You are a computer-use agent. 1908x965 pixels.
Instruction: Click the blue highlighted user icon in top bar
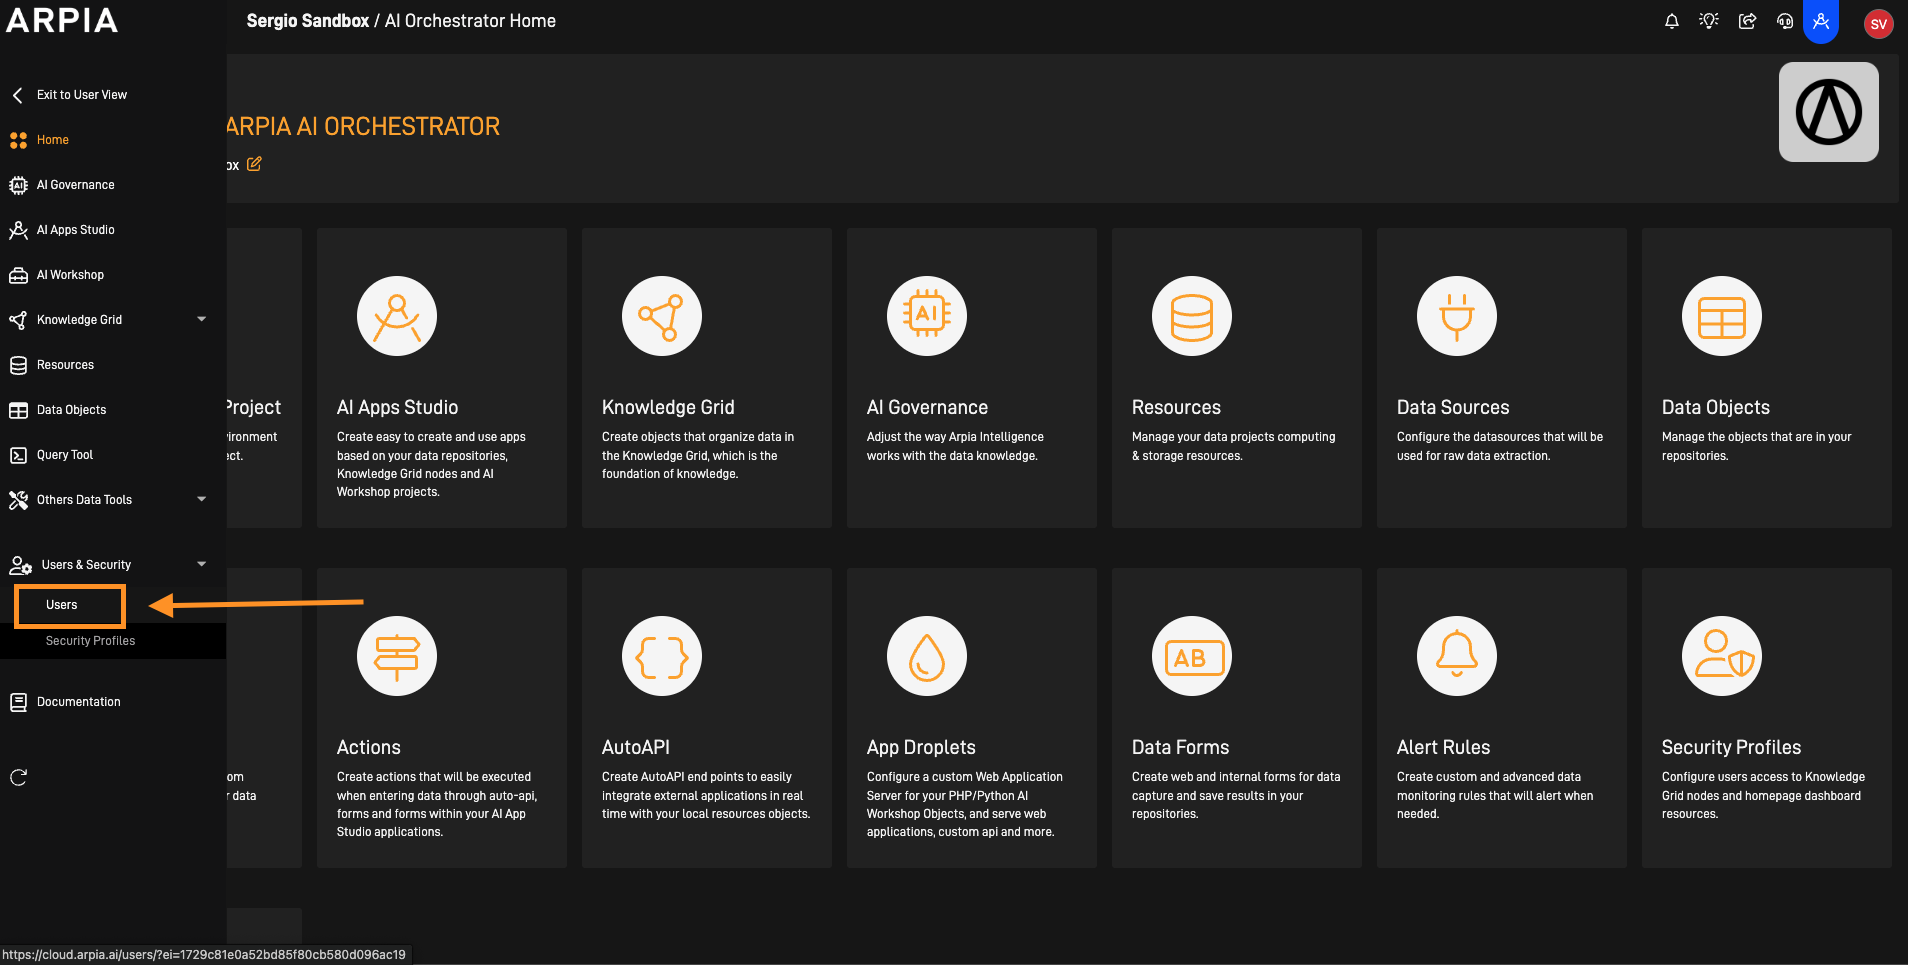coord(1821,21)
